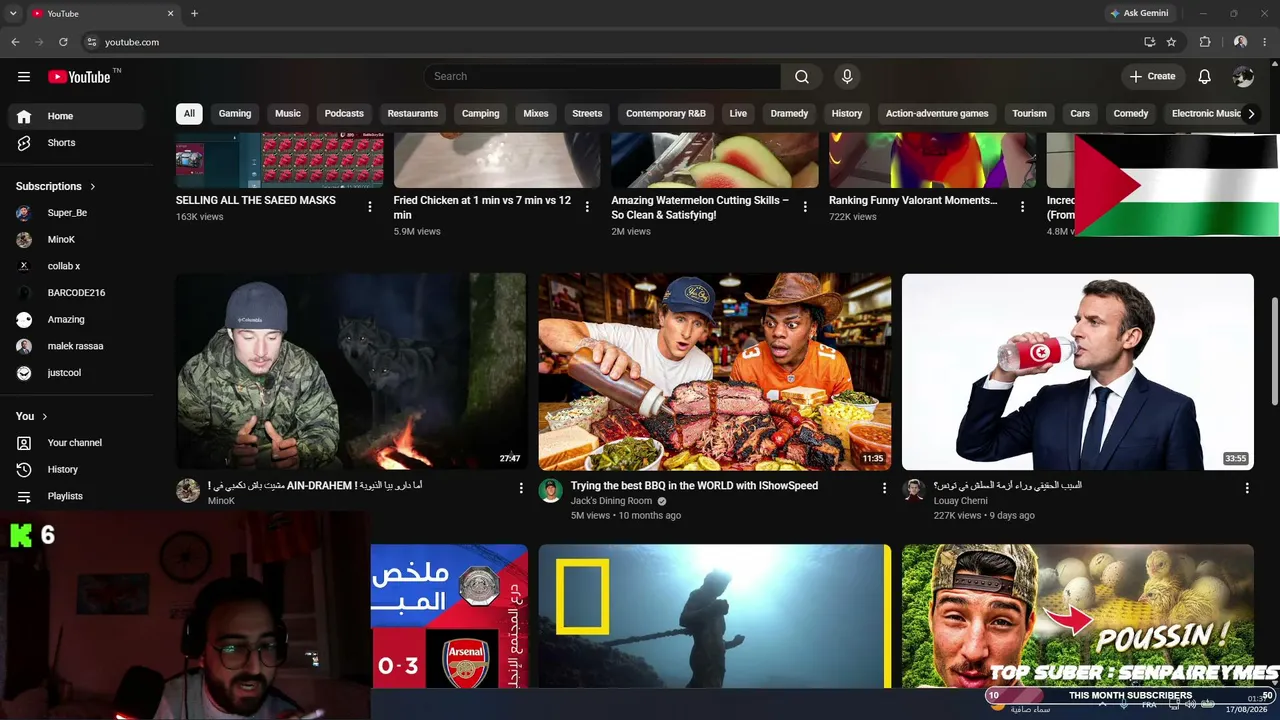Open Louay Cherni channel avatar

pos(914,490)
